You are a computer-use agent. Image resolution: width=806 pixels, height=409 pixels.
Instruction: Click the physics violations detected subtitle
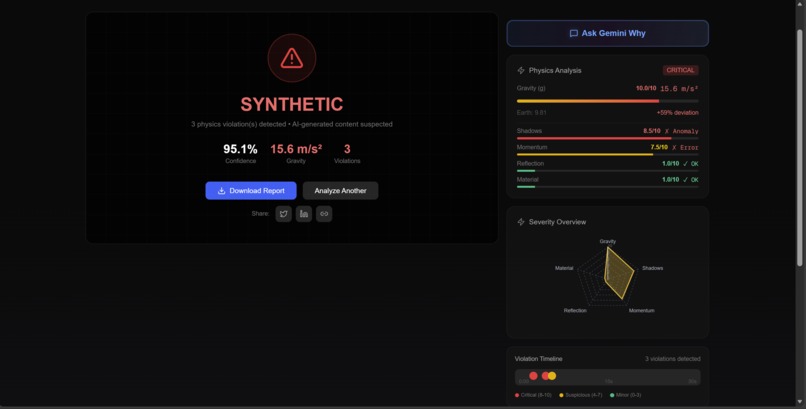pyautogui.click(x=291, y=124)
